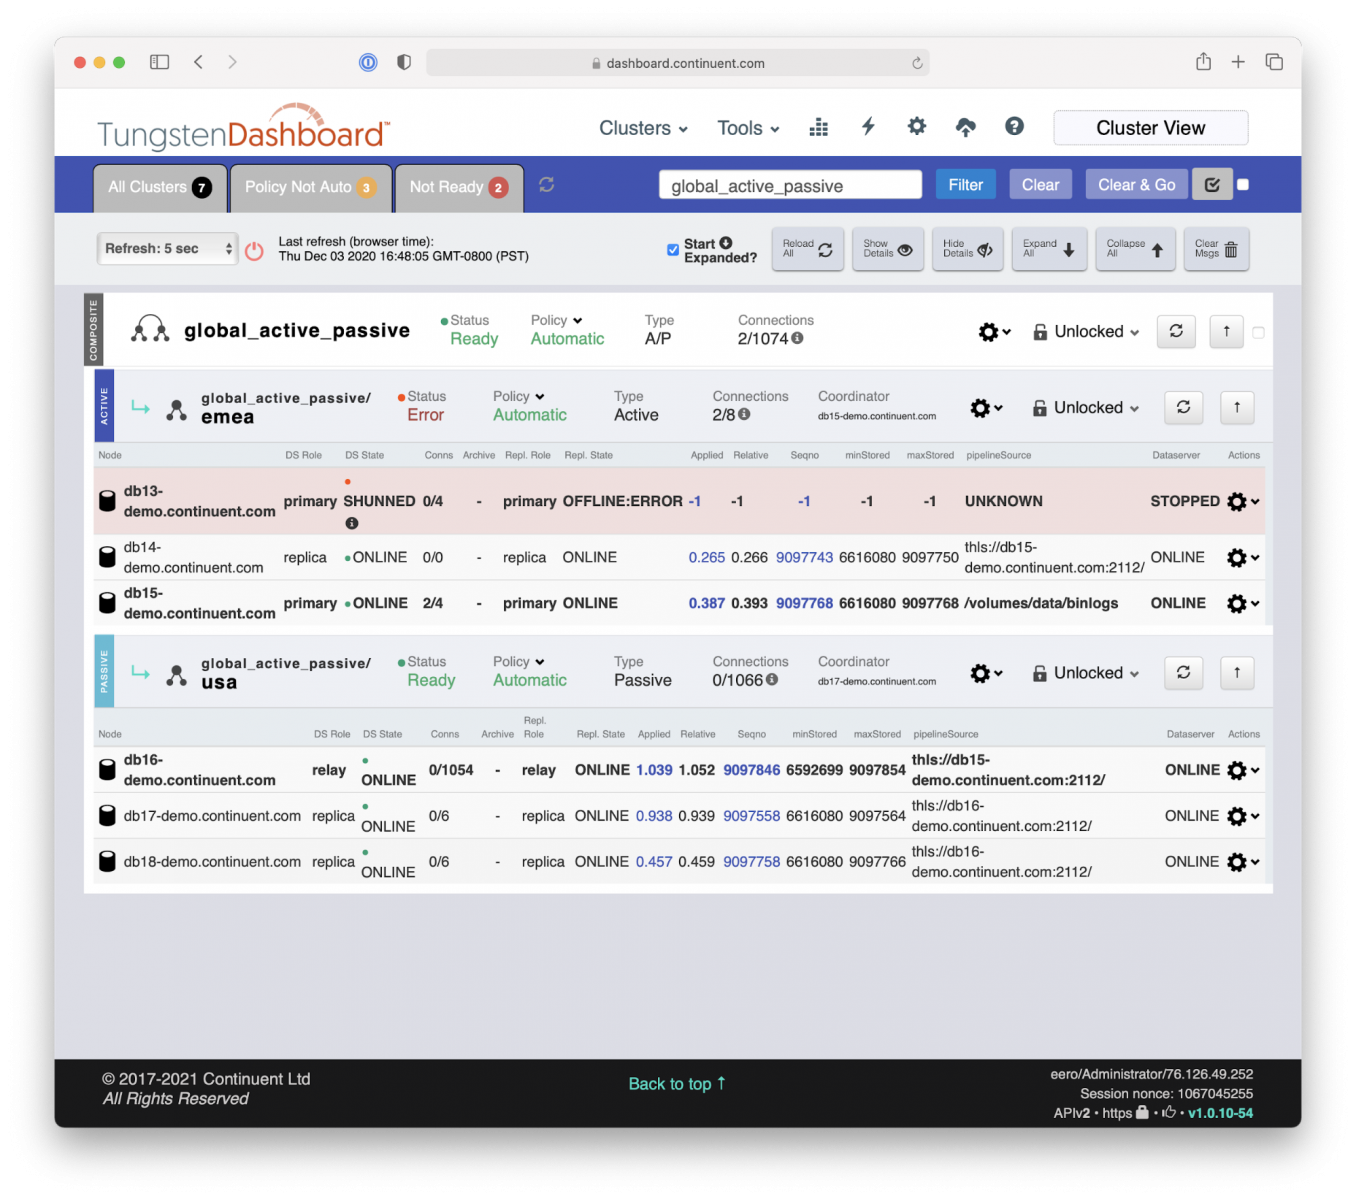The width and height of the screenshot is (1356, 1200).
Task: Switch to the All Clusters tab
Action: pos(159,187)
